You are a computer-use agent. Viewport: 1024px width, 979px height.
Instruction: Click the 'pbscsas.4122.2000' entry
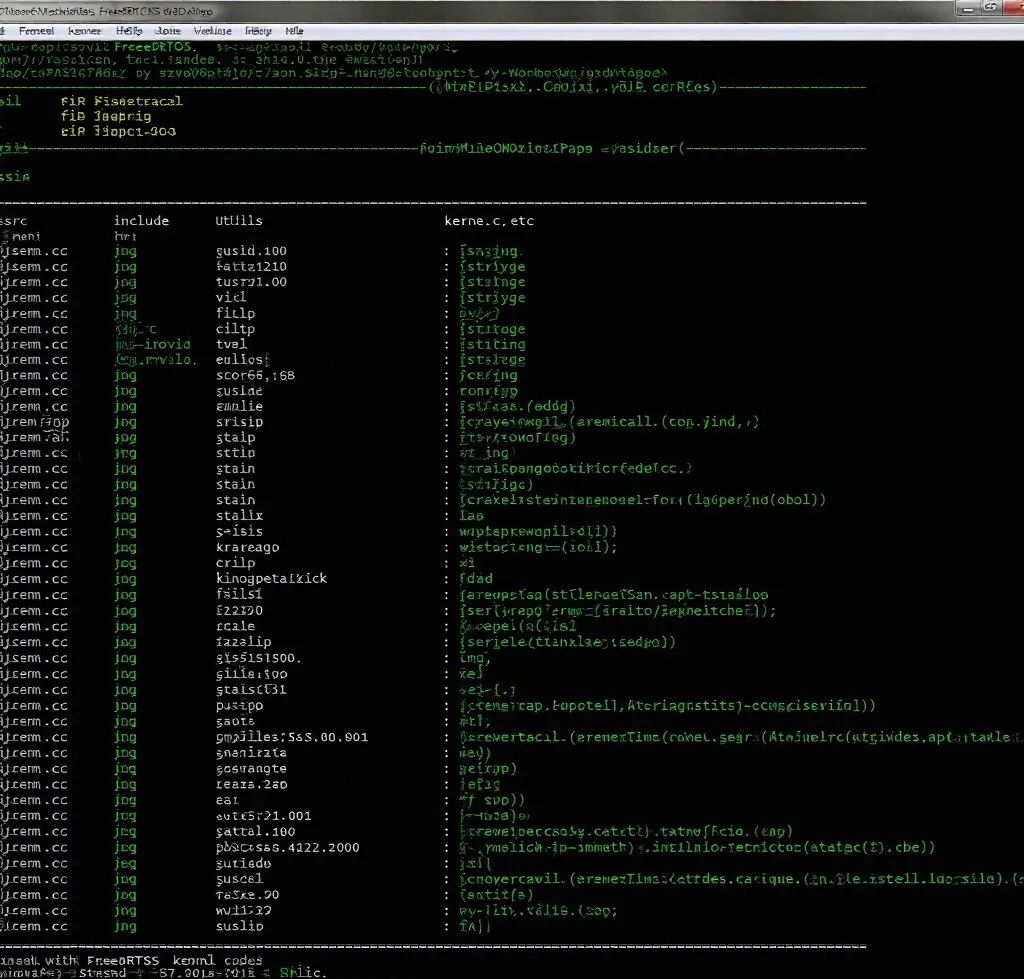pyautogui.click(x=287, y=847)
